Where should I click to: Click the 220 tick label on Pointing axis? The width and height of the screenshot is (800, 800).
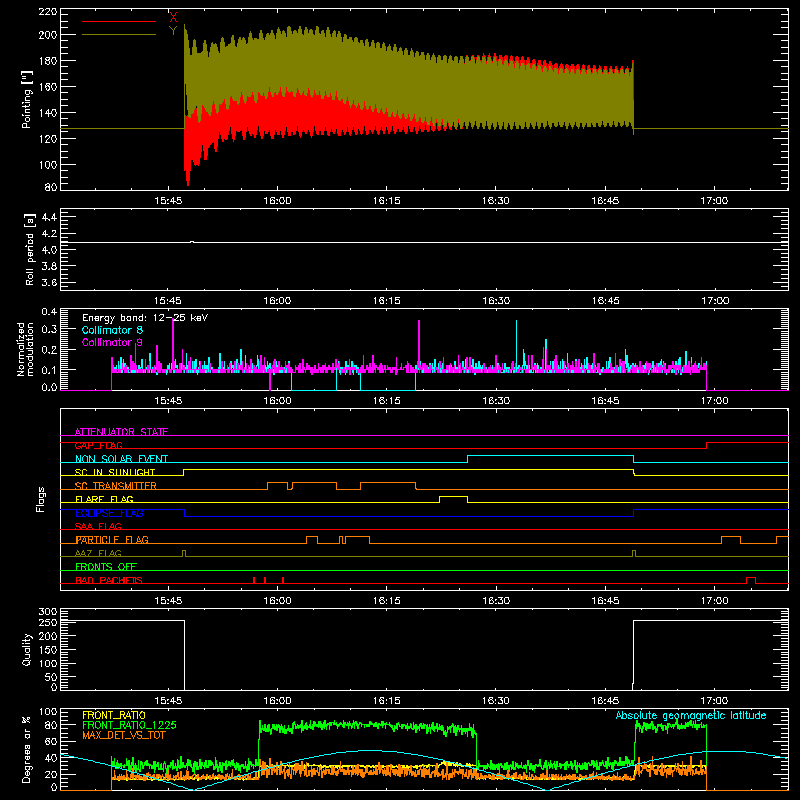[x=47, y=11]
